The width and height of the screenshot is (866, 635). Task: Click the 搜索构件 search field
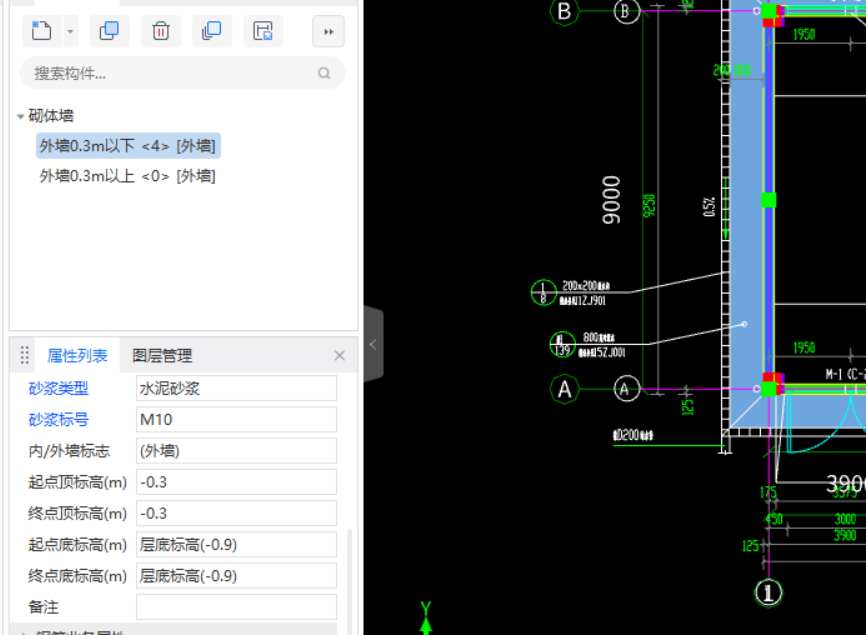[x=183, y=73]
